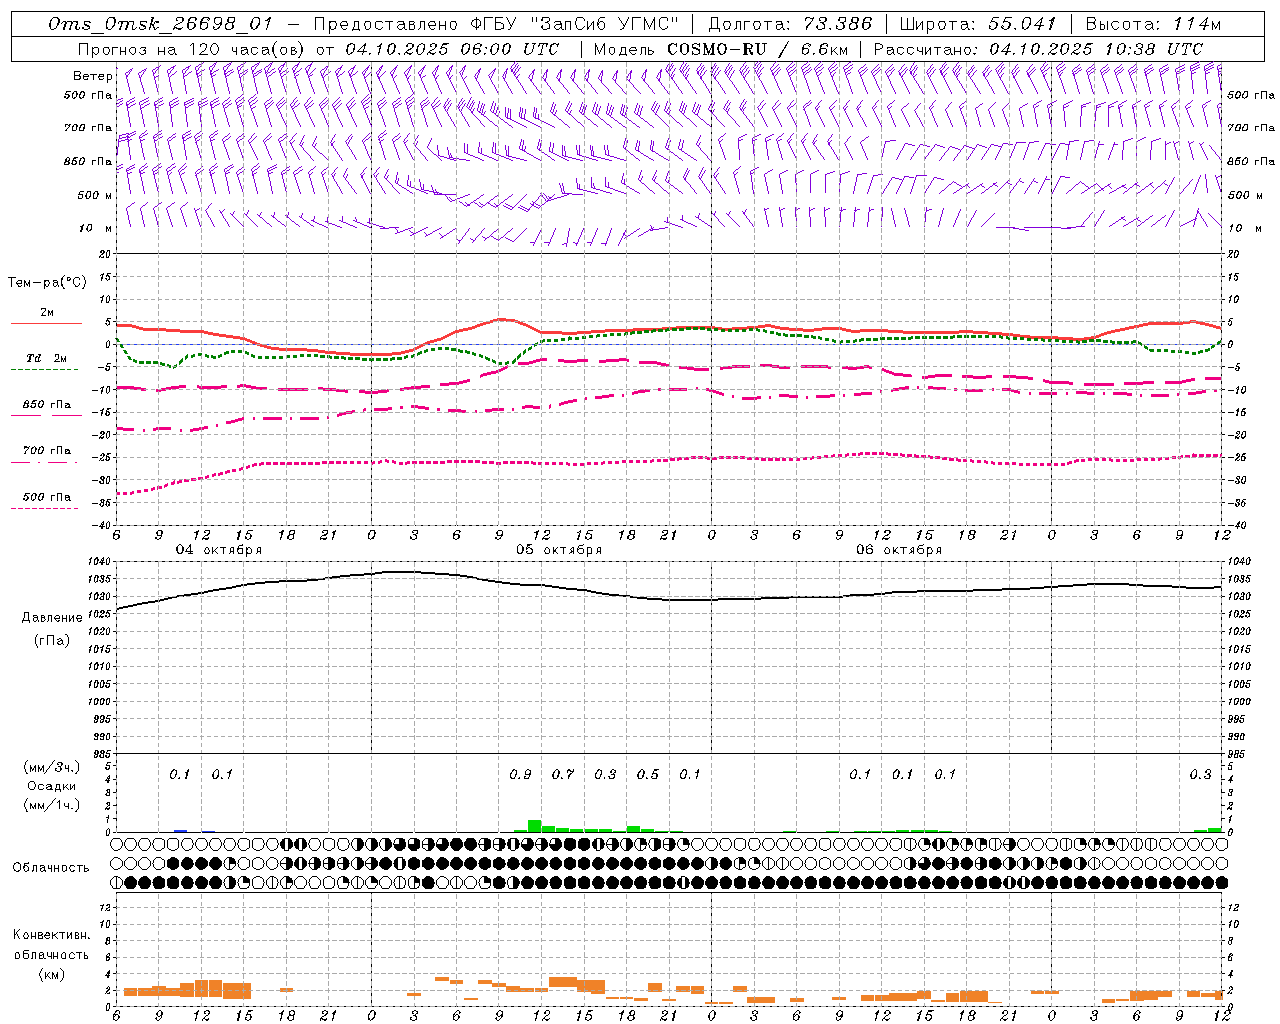Click the 0.7 precipitation amount value

click(563, 774)
